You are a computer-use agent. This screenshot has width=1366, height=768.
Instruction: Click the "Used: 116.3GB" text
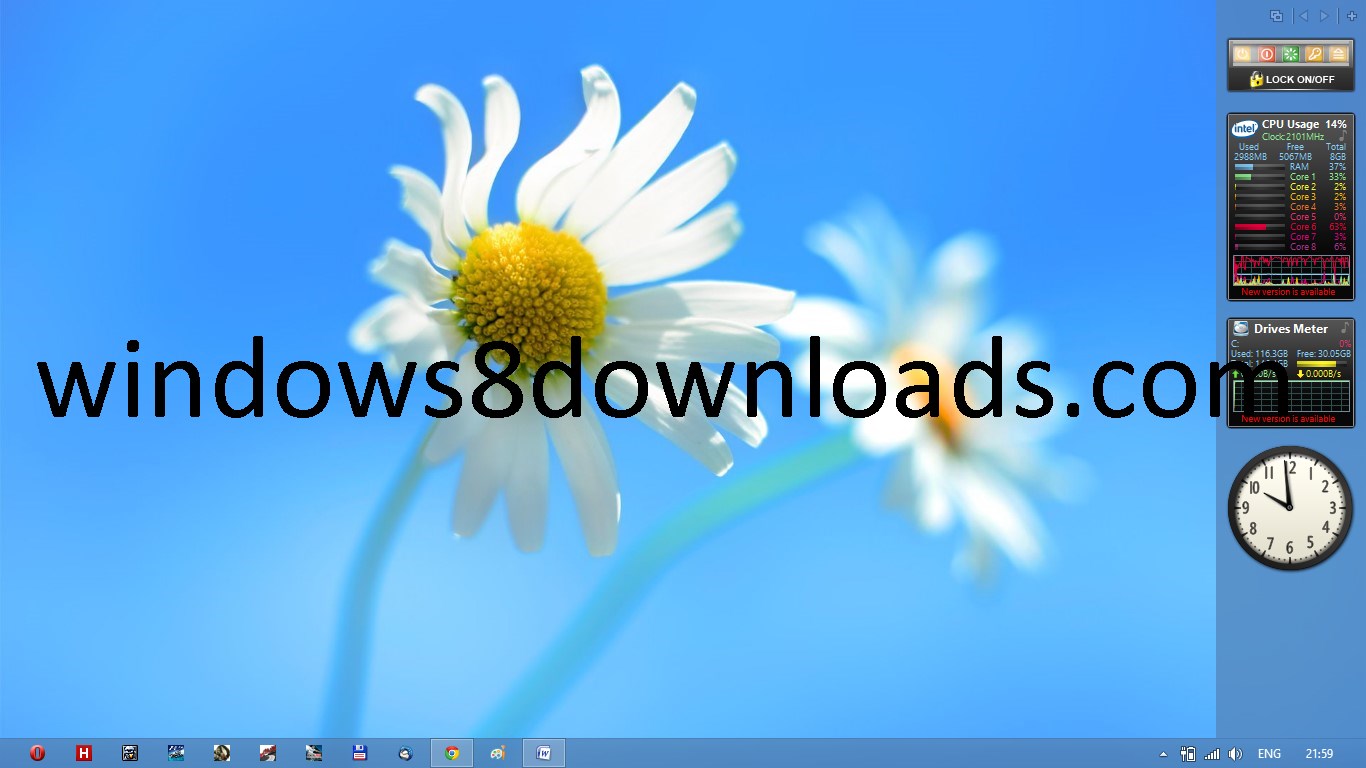click(1259, 354)
